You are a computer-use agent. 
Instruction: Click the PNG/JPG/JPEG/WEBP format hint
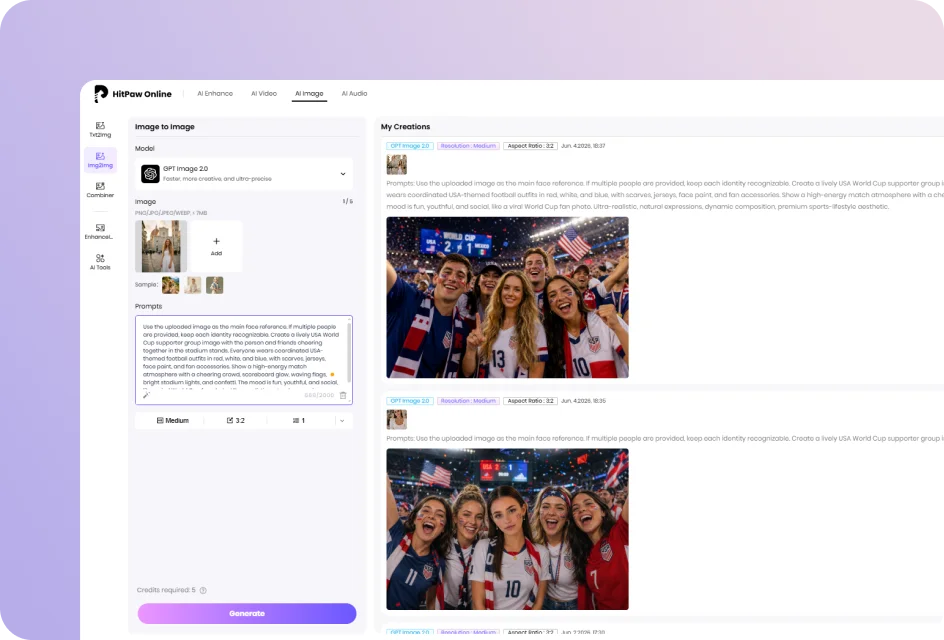(171, 213)
